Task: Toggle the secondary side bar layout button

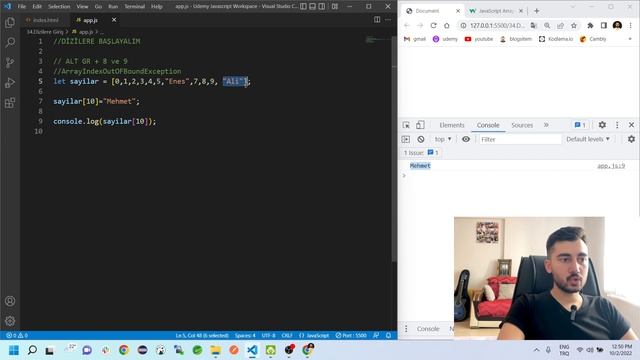Action: click(x=322, y=7)
